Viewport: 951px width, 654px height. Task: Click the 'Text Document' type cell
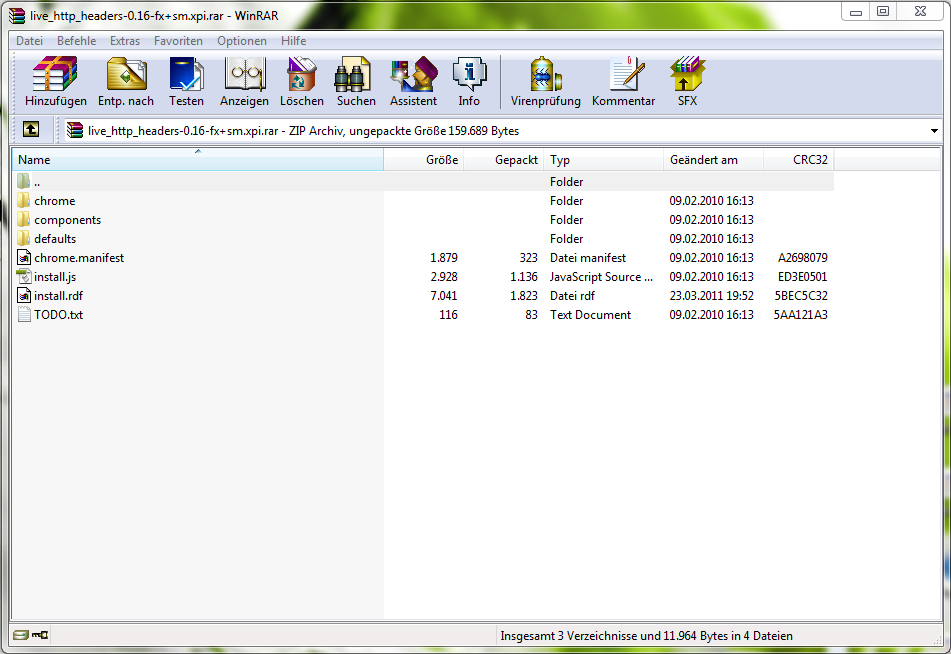coord(590,314)
